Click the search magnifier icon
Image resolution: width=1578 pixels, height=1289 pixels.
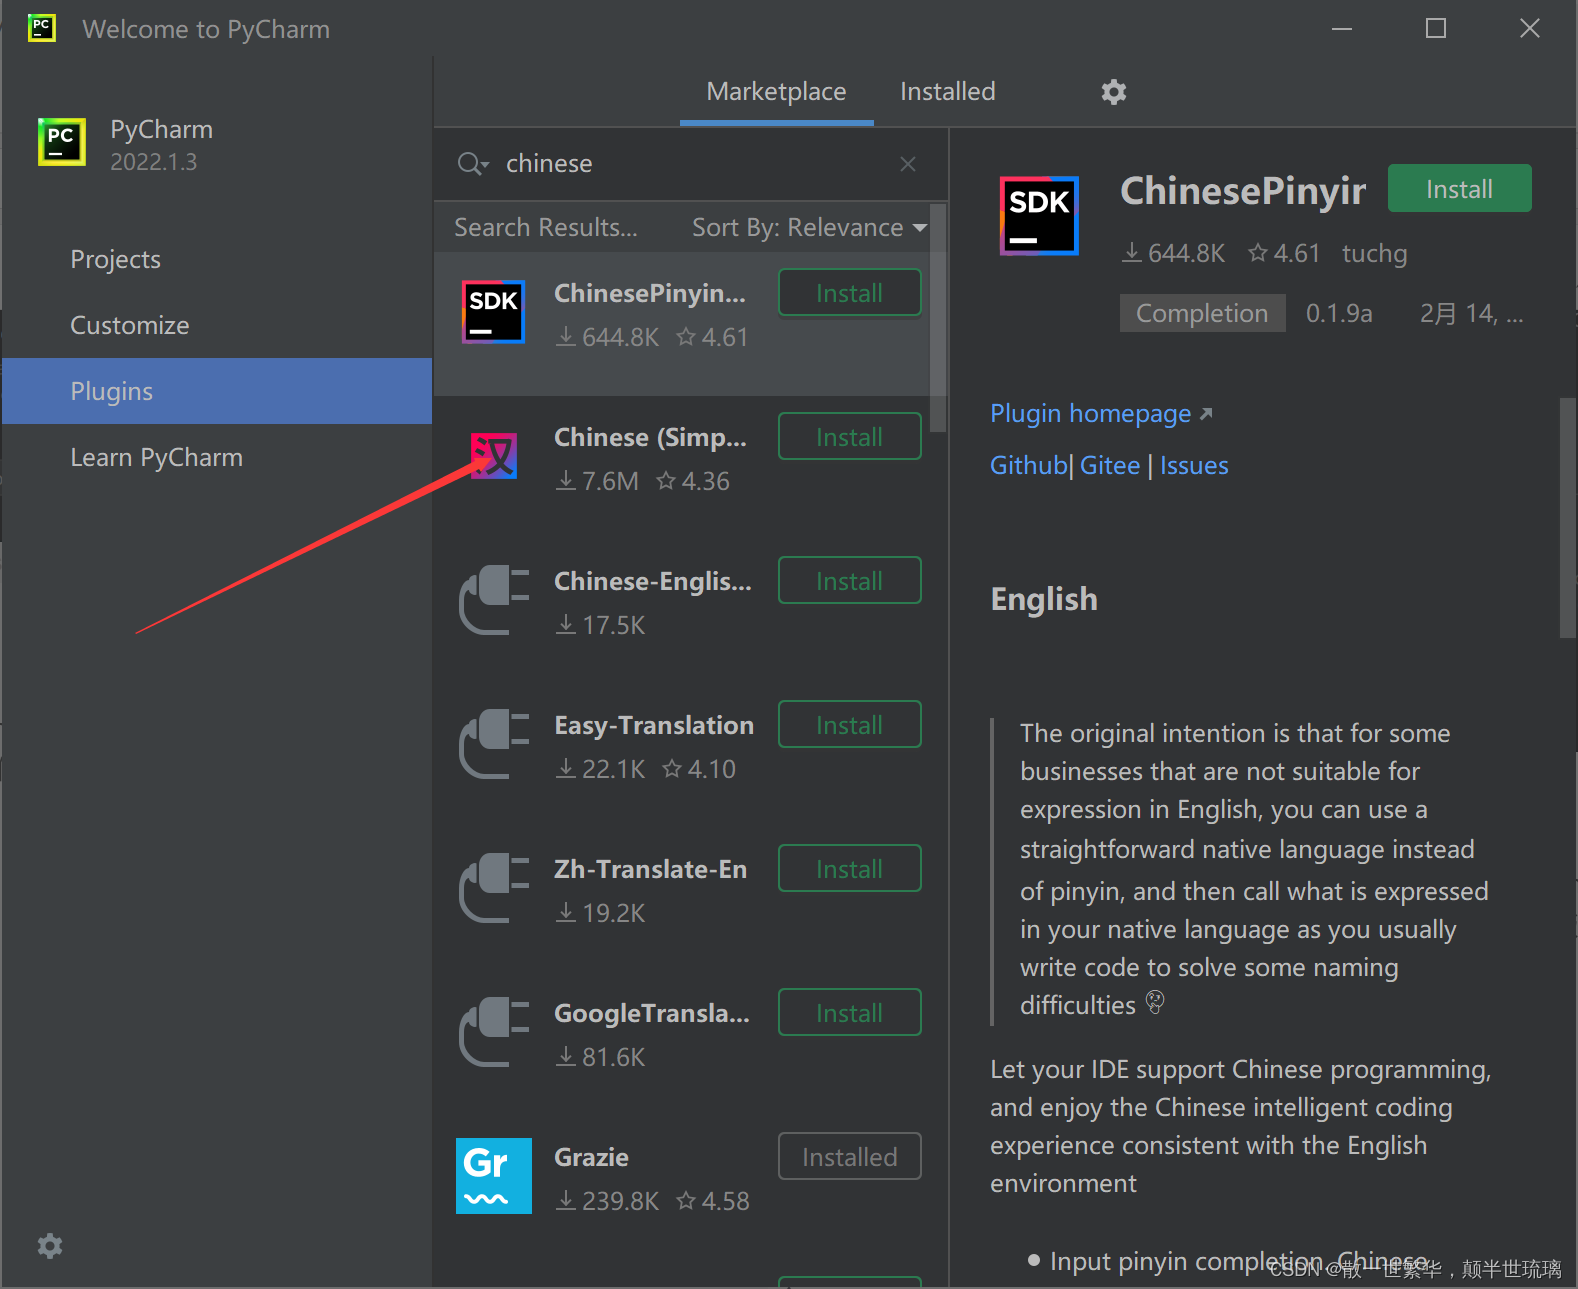coord(471,164)
